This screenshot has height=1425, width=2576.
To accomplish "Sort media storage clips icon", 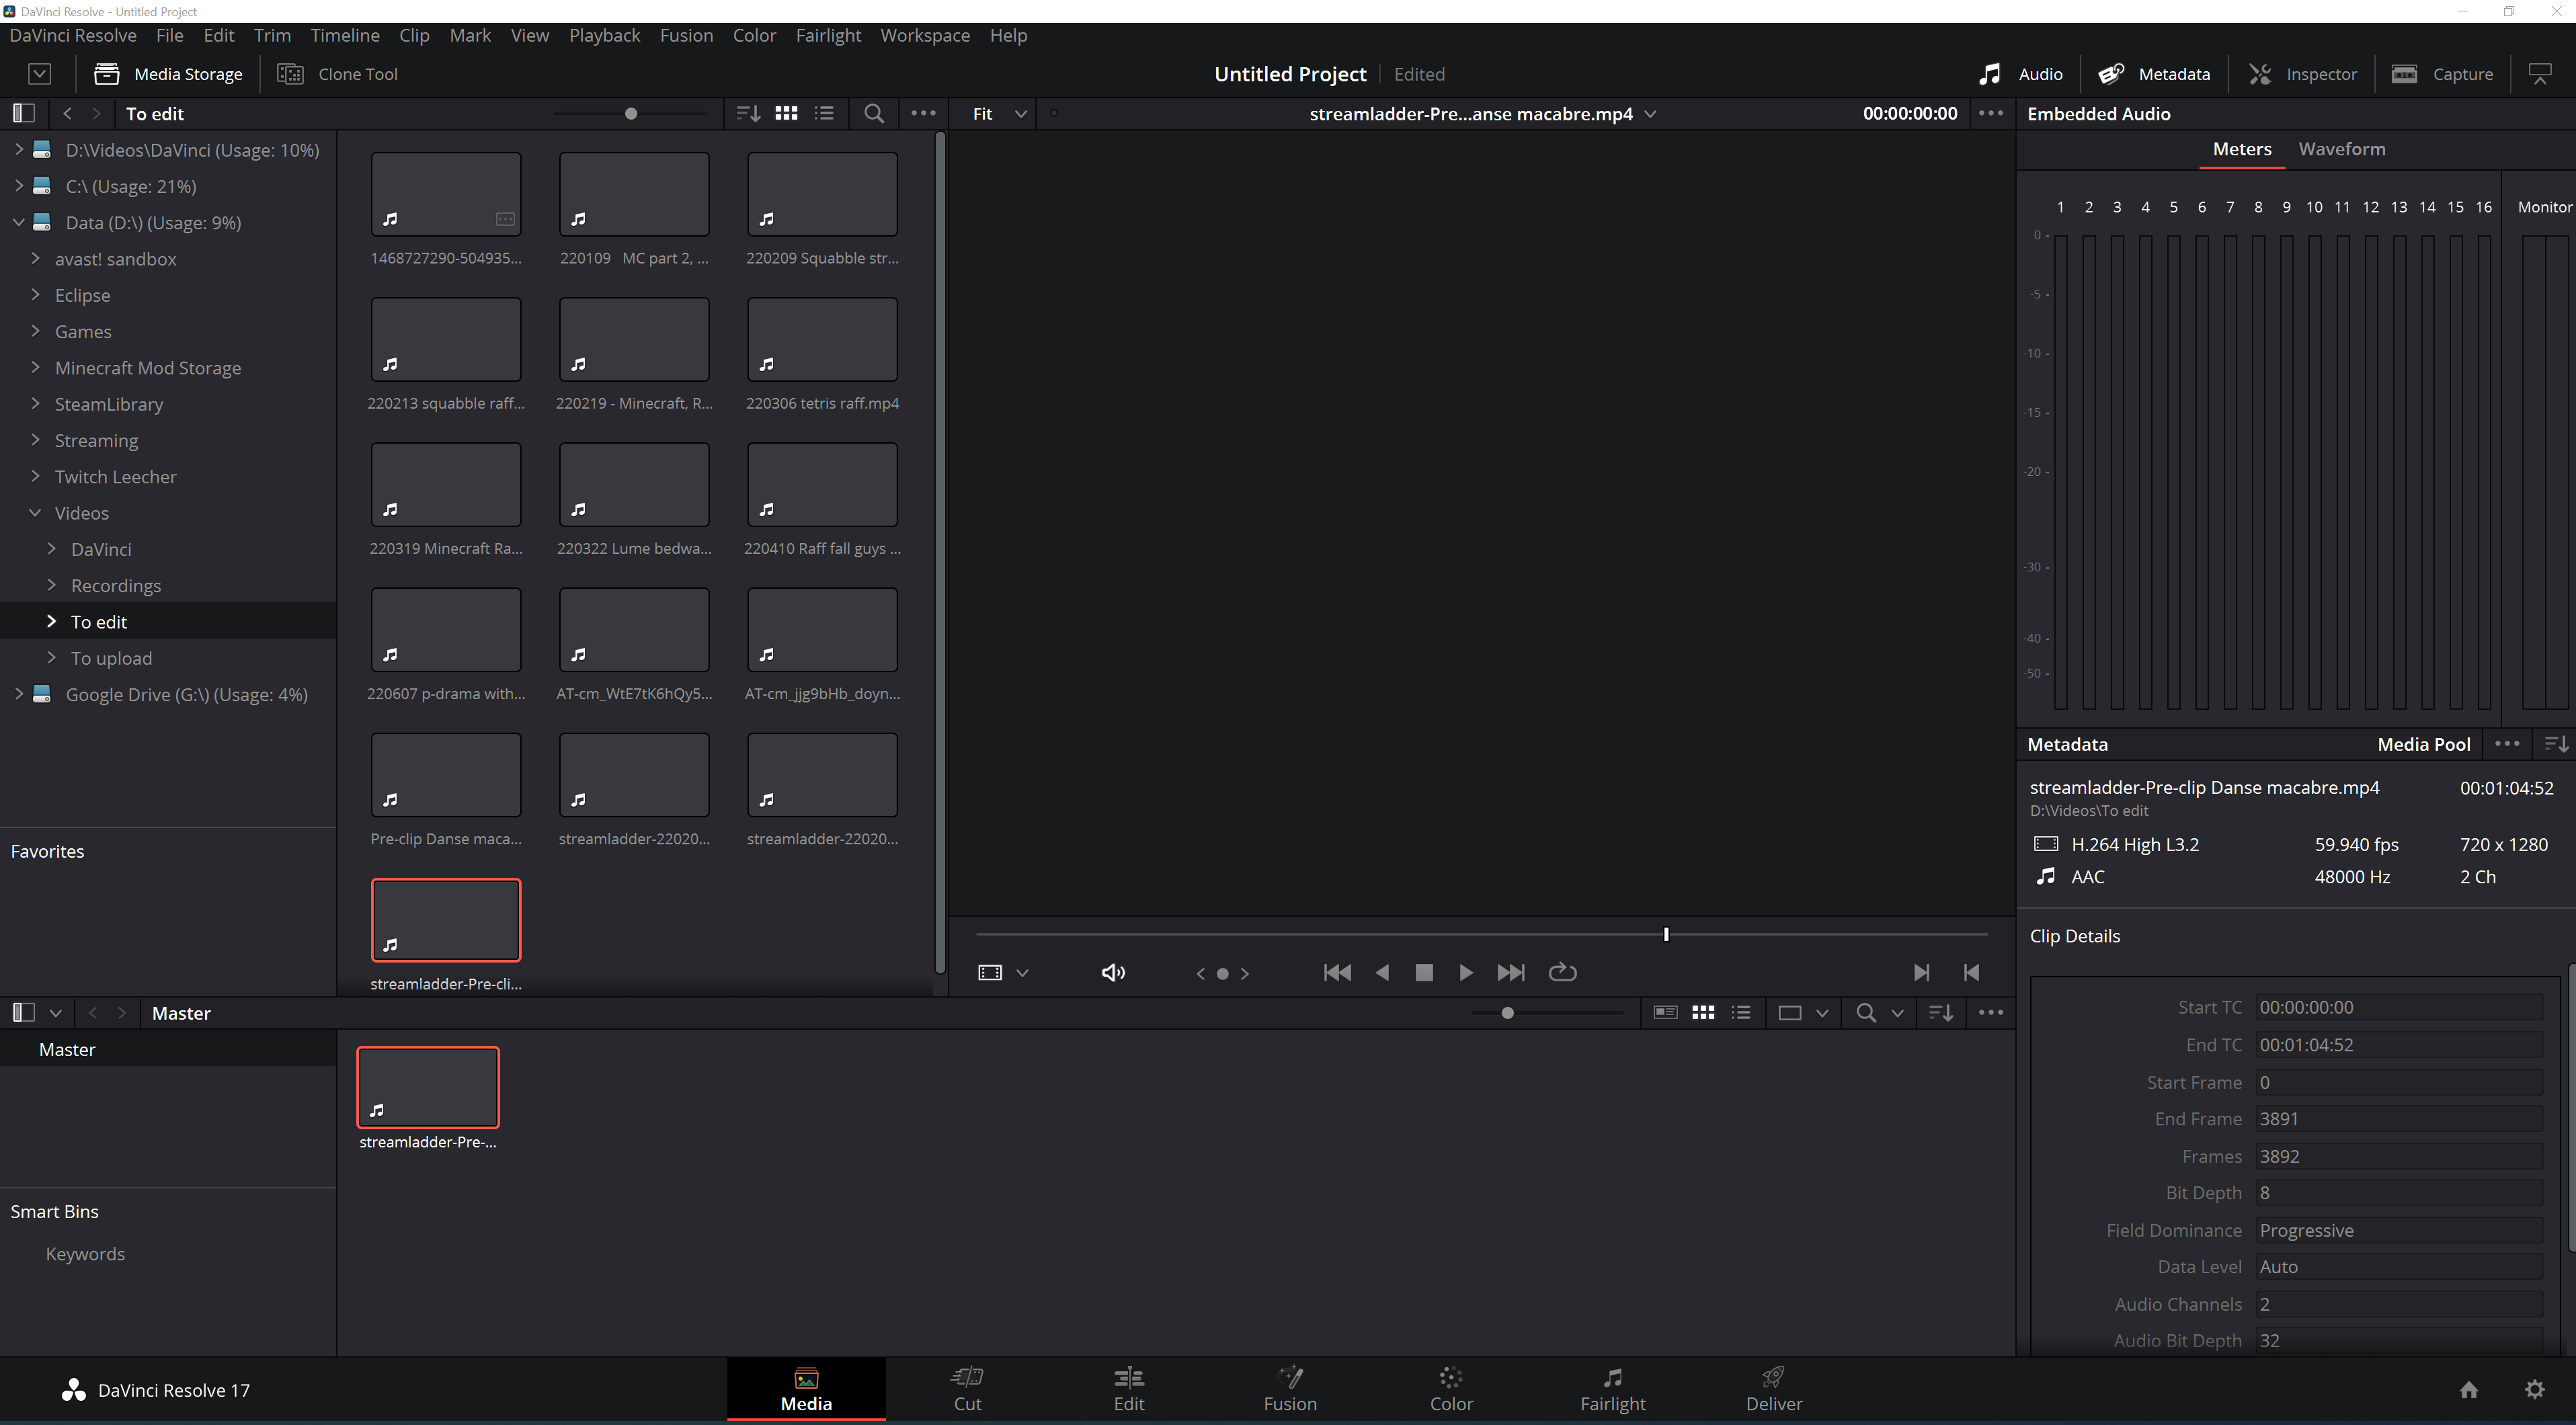I will point(748,113).
